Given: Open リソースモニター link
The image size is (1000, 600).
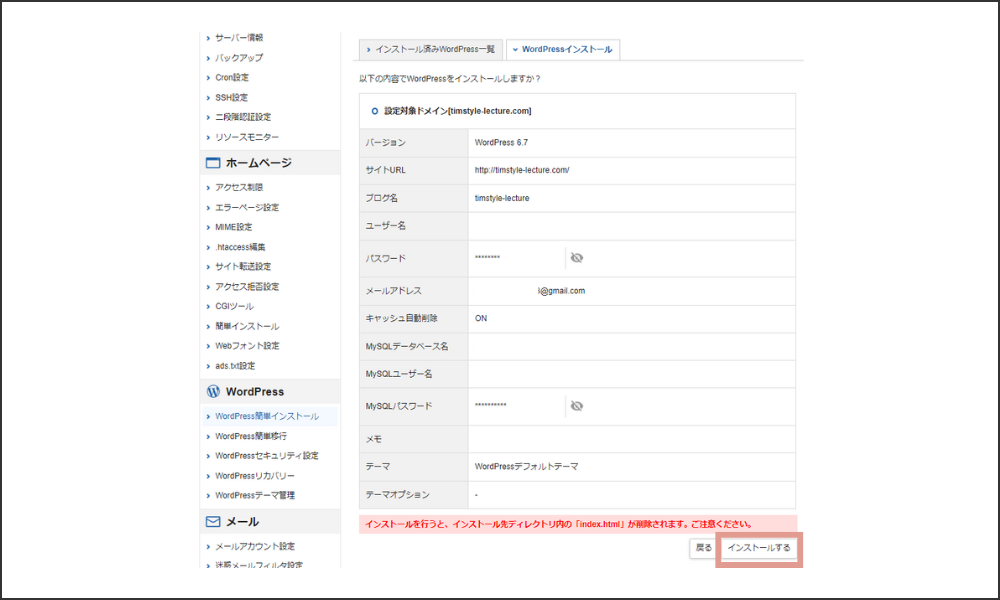Looking at the screenshot, I should 247,137.
